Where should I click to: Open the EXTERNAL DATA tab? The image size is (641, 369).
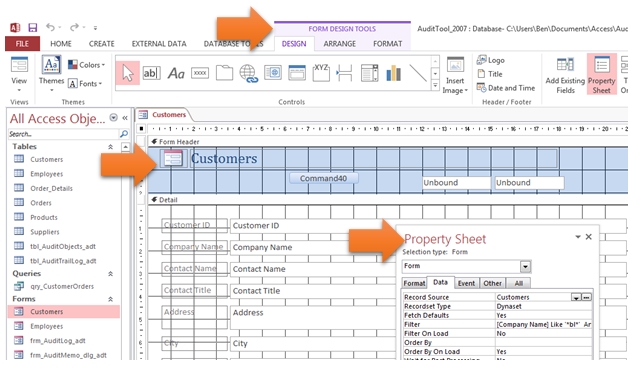(x=159, y=44)
